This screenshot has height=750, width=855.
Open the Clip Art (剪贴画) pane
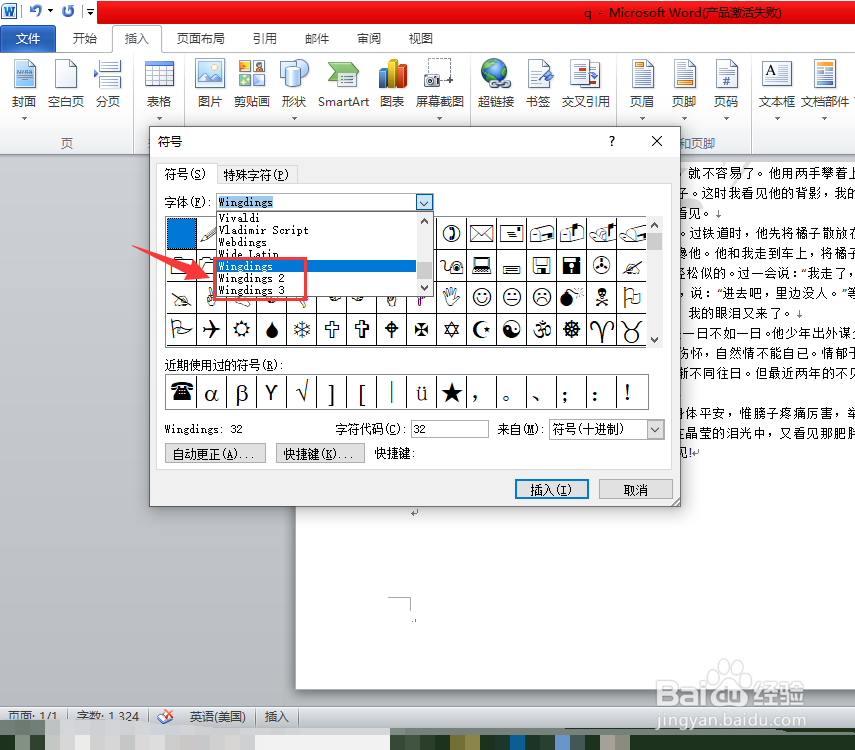pos(252,85)
